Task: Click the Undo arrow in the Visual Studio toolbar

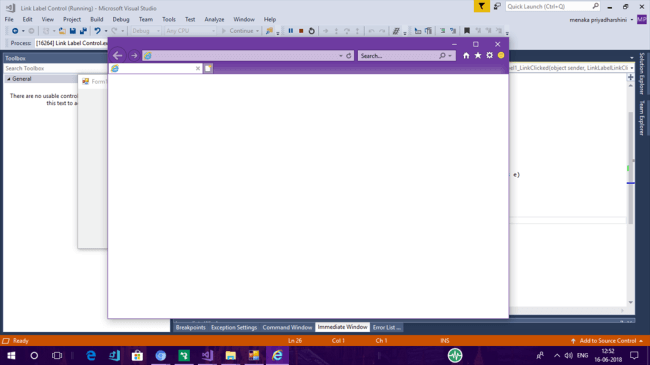Action: 97,31
